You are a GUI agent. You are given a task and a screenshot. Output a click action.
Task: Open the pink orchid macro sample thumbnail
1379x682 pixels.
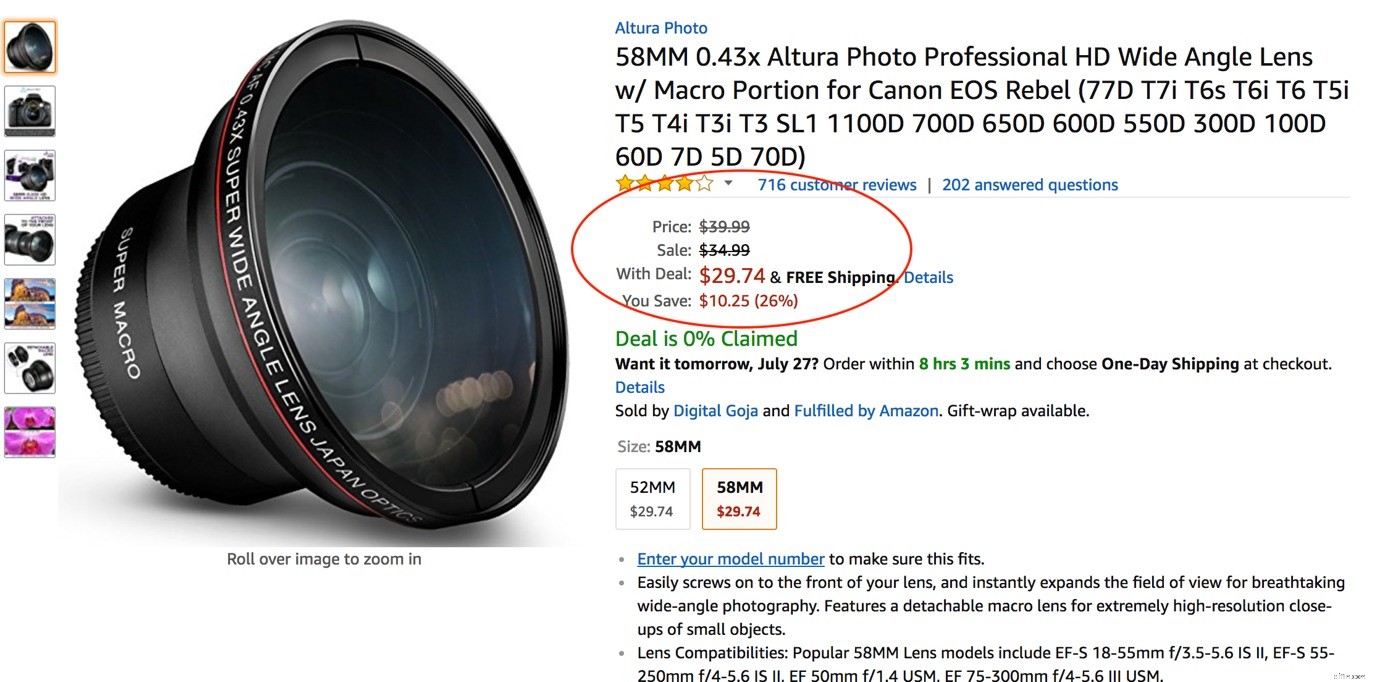(x=30, y=432)
